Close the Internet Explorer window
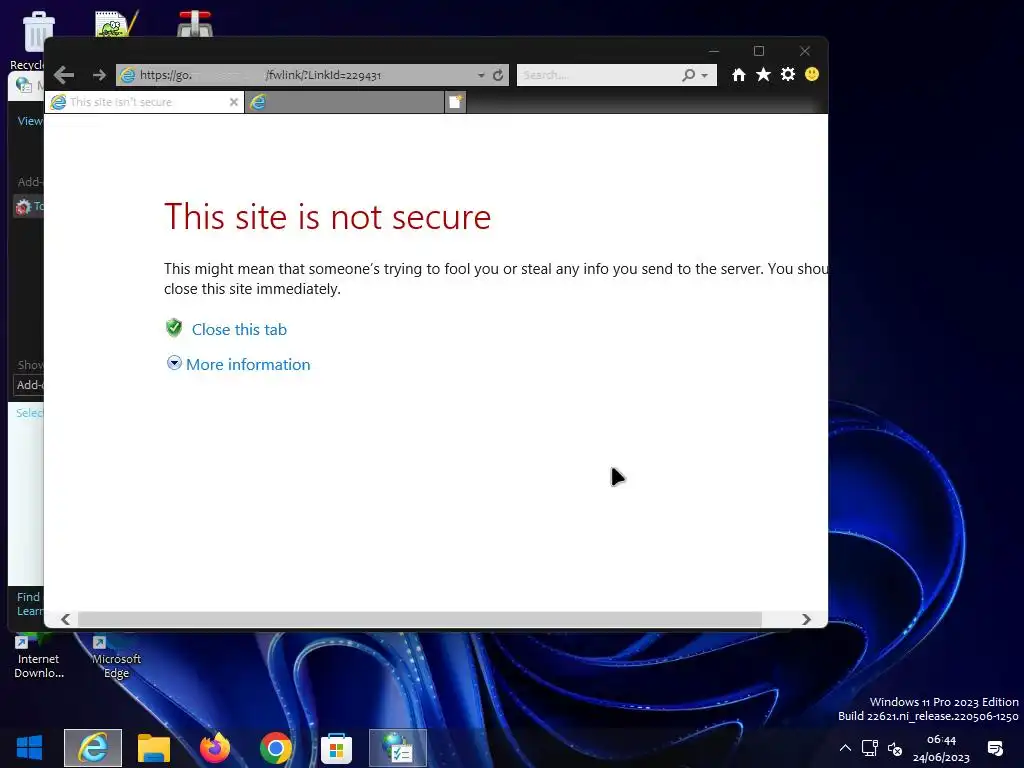The height and width of the screenshot is (768, 1024). [805, 51]
